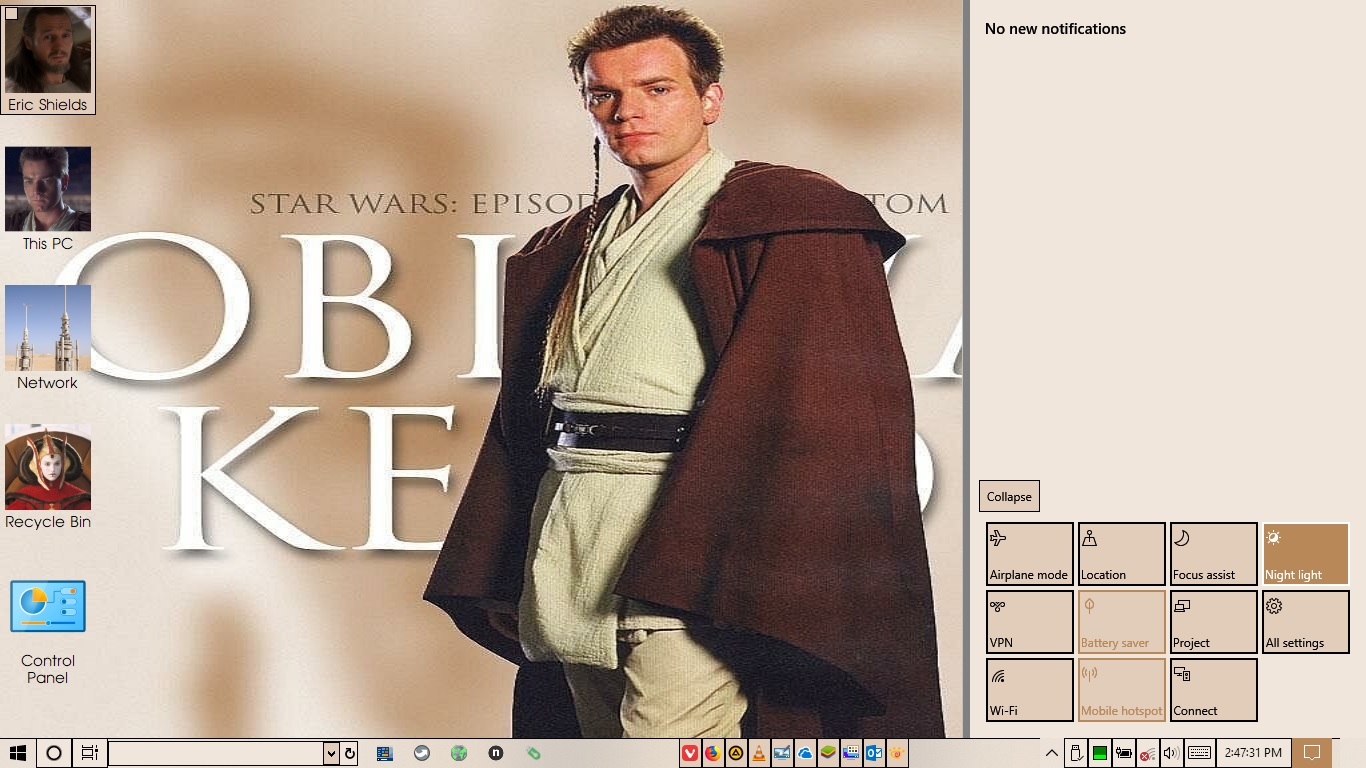This screenshot has height=768, width=1366.
Task: Toggle Mobile hotspot tile
Action: pos(1122,689)
